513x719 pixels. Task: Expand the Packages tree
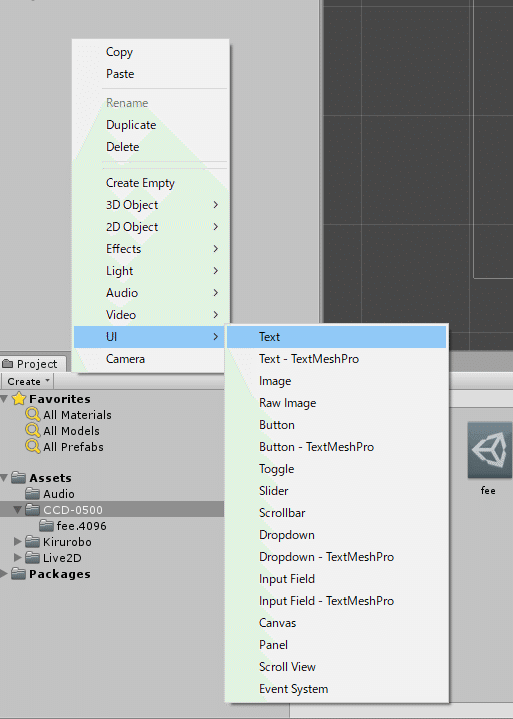(4, 574)
